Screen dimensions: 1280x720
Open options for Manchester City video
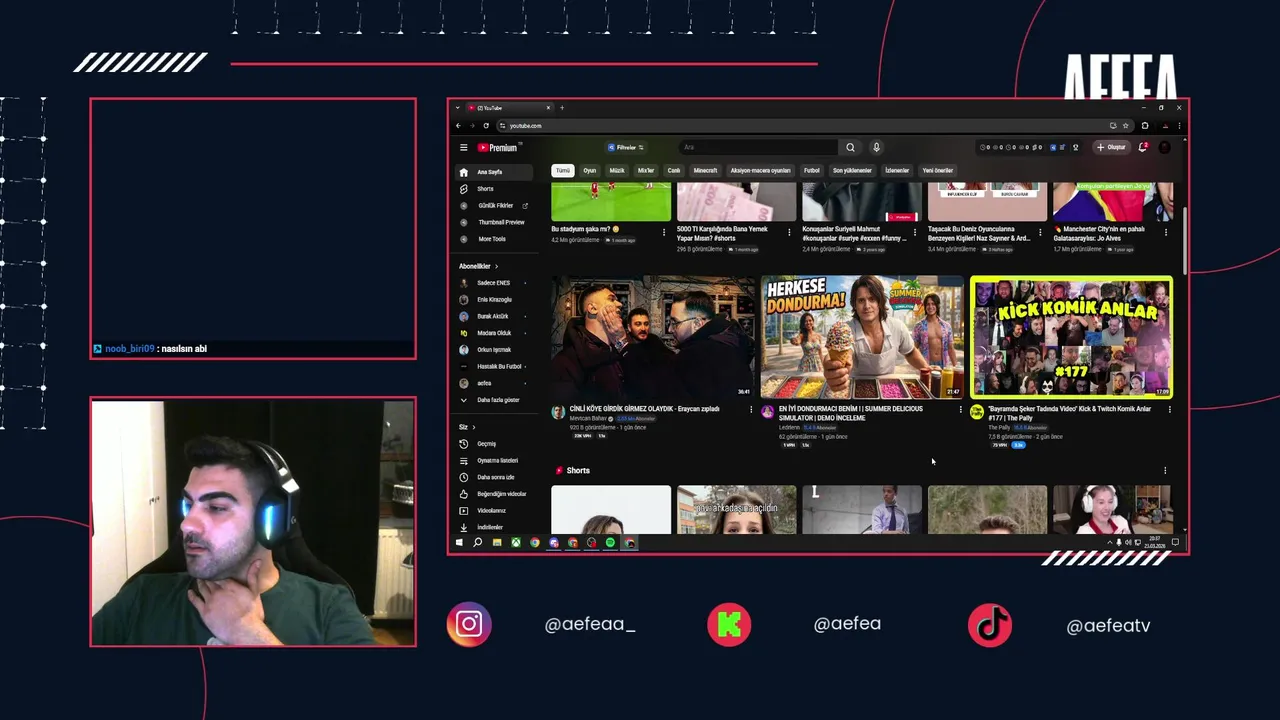pyautogui.click(x=1166, y=232)
